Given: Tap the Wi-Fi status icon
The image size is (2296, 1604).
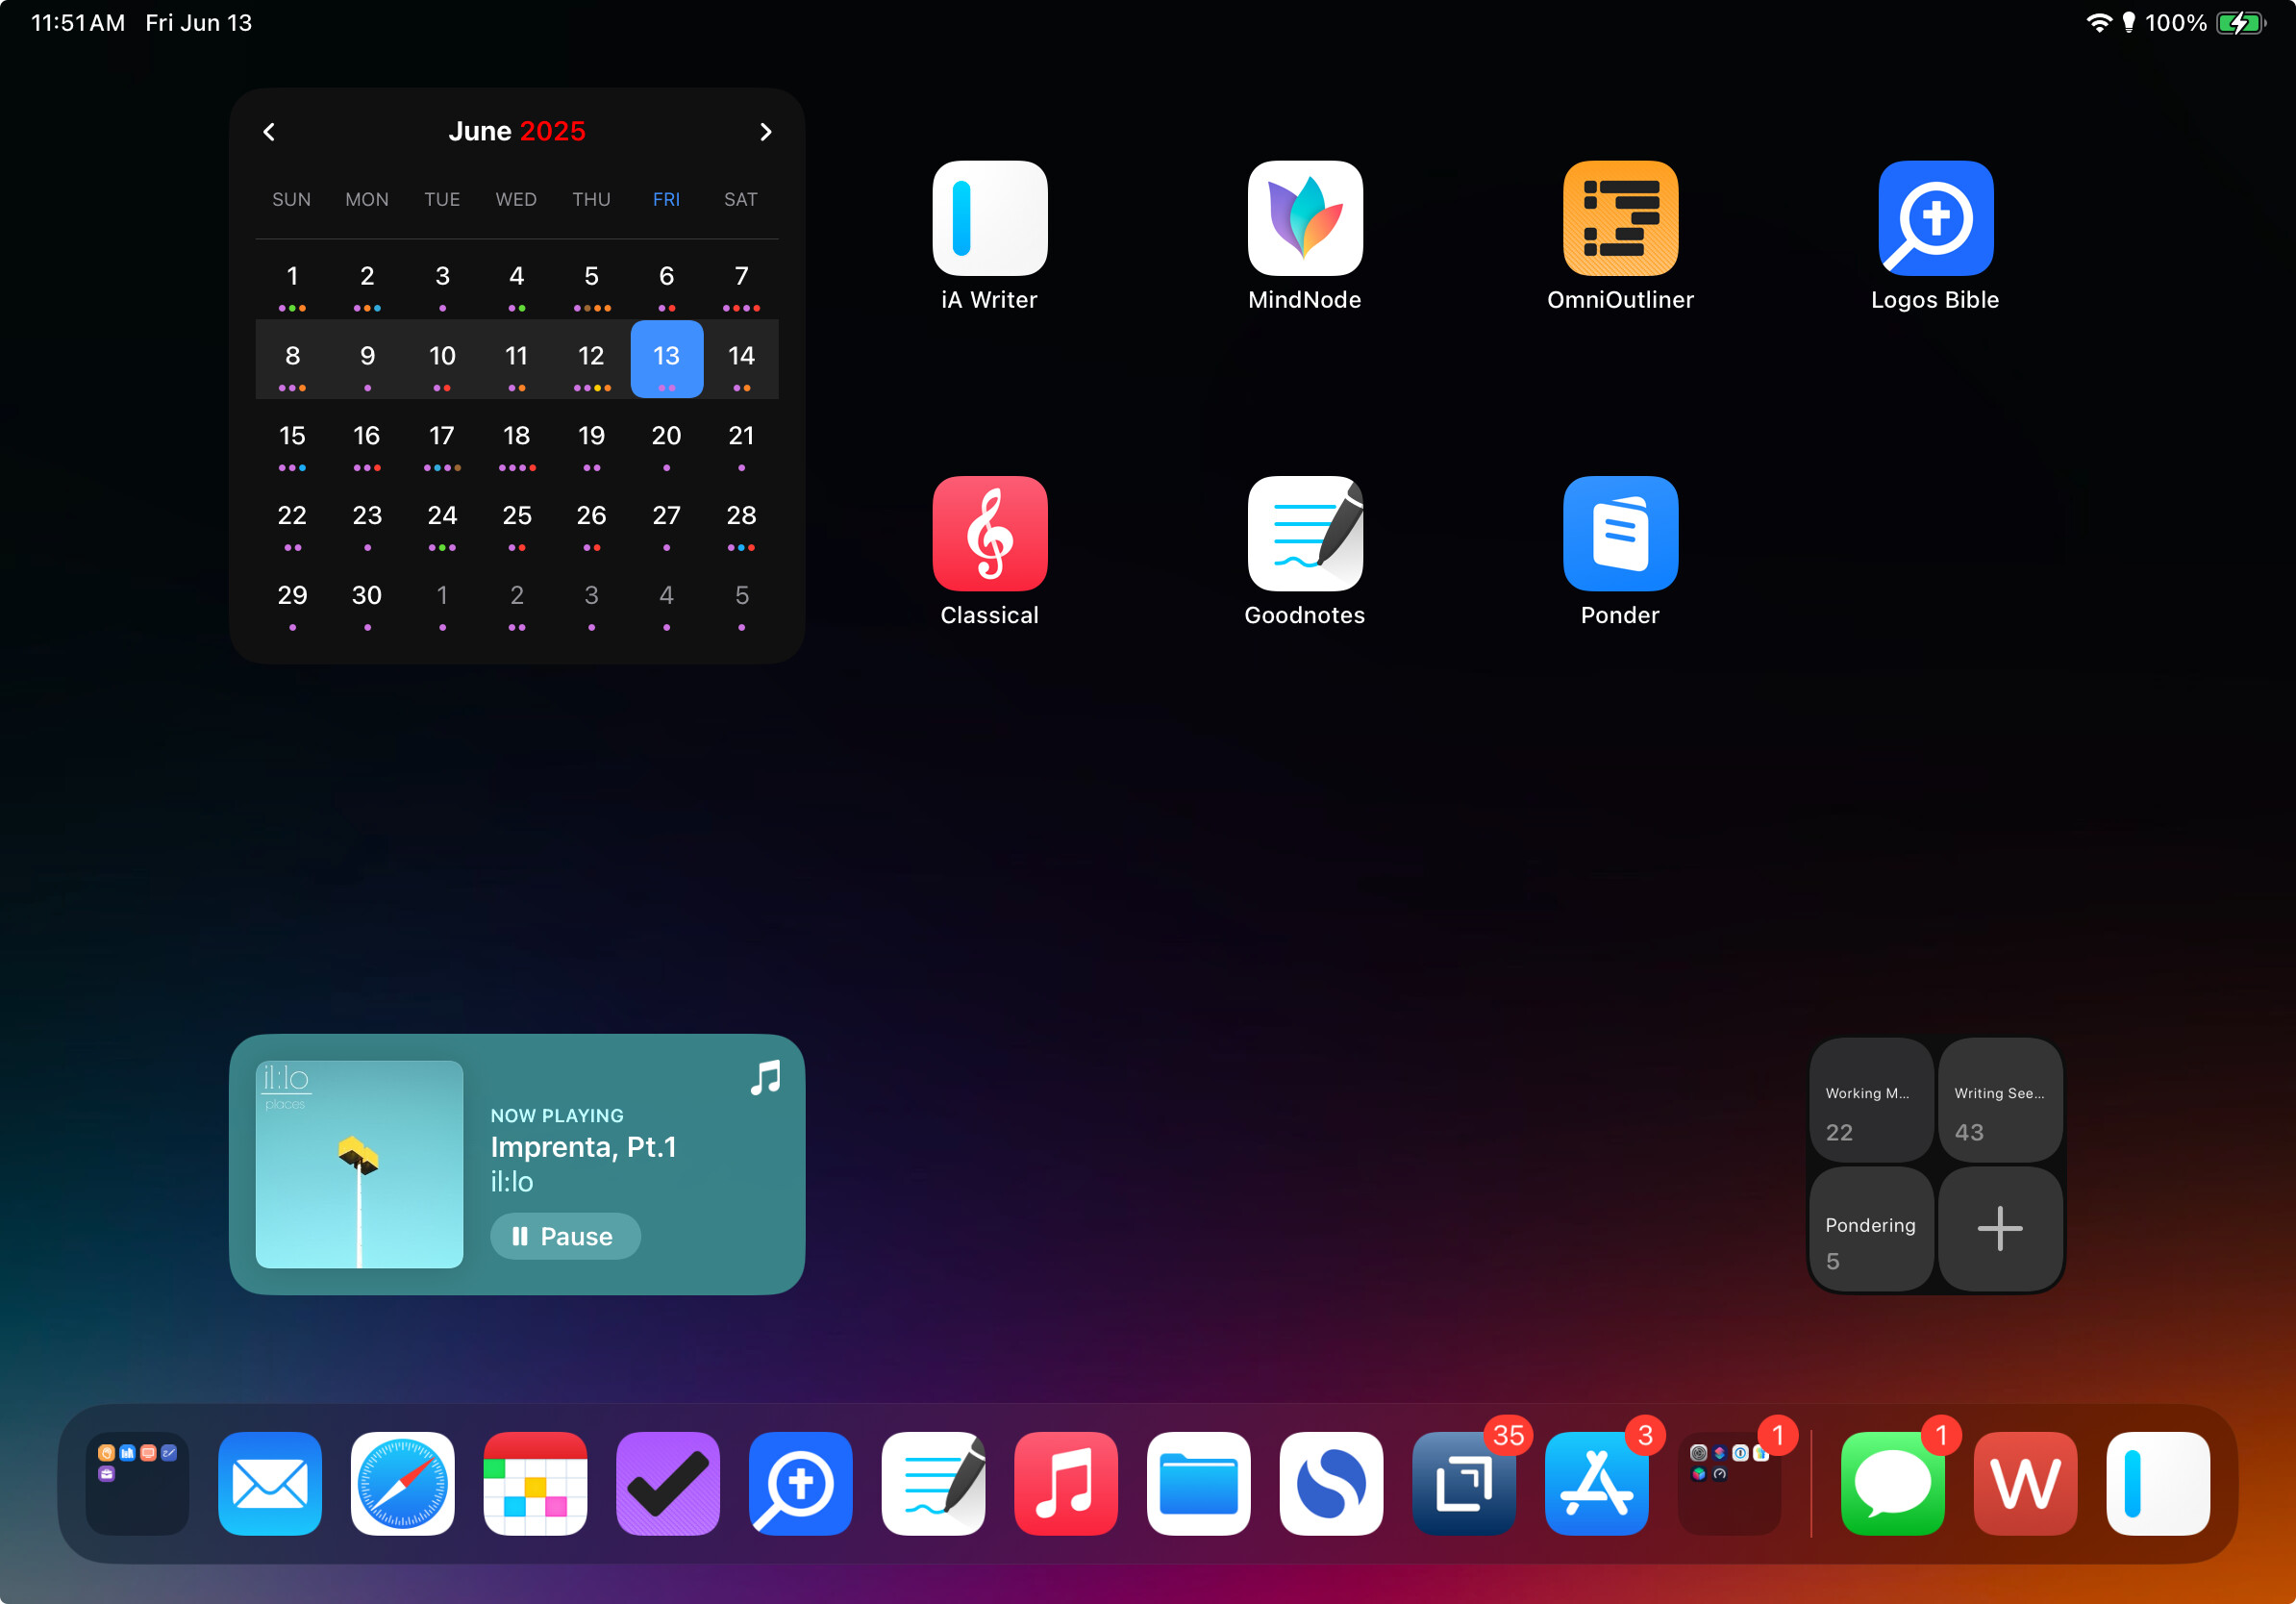Looking at the screenshot, I should click(2099, 22).
